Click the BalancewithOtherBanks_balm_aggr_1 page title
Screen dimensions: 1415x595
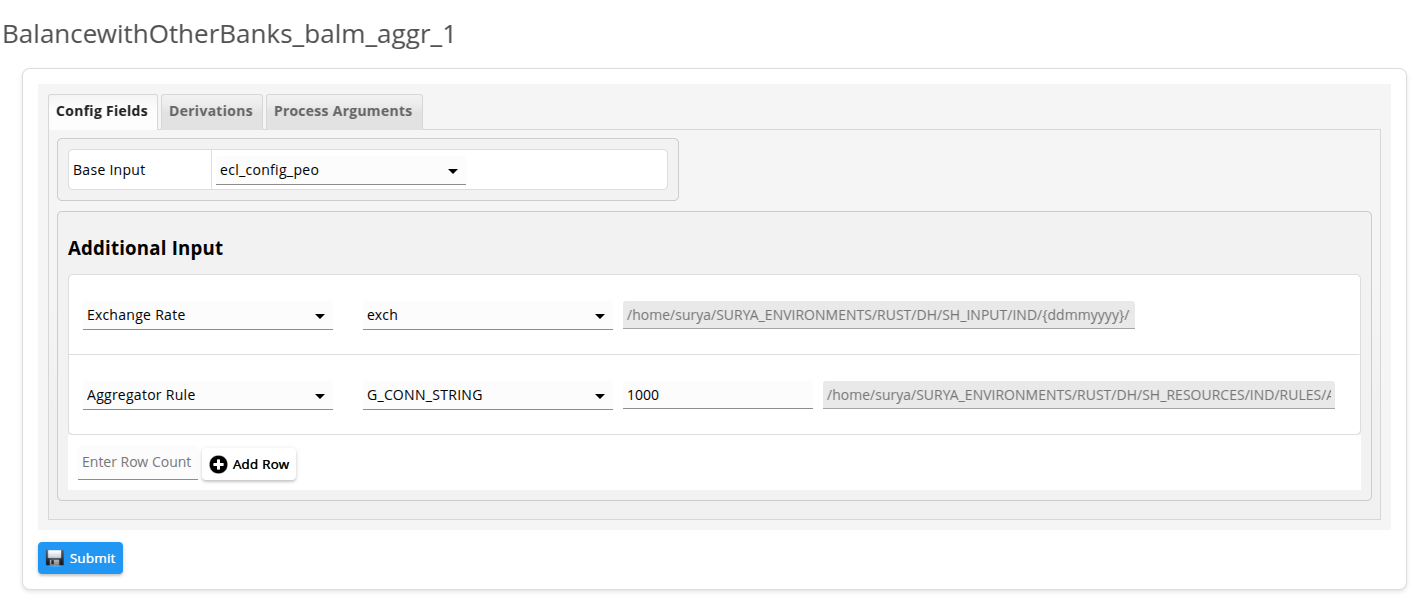pyautogui.click(x=228, y=34)
